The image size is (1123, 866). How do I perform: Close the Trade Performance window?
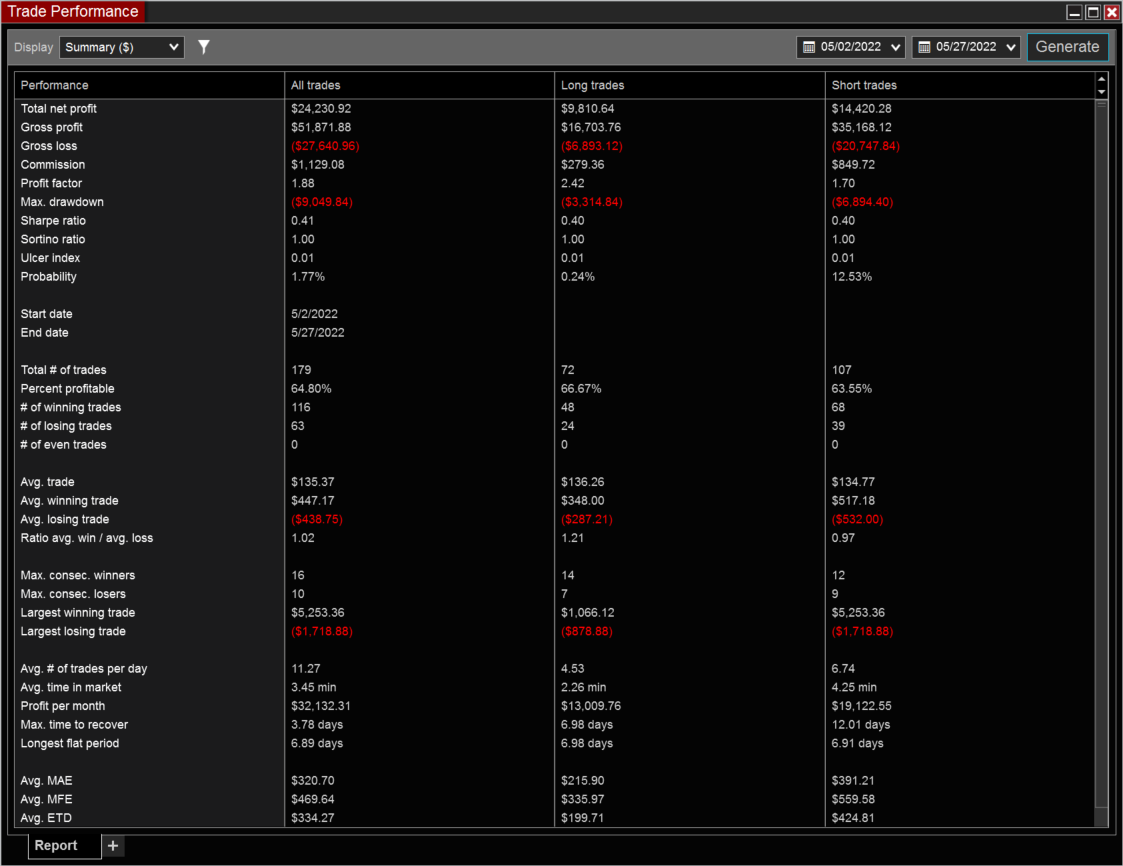1112,12
